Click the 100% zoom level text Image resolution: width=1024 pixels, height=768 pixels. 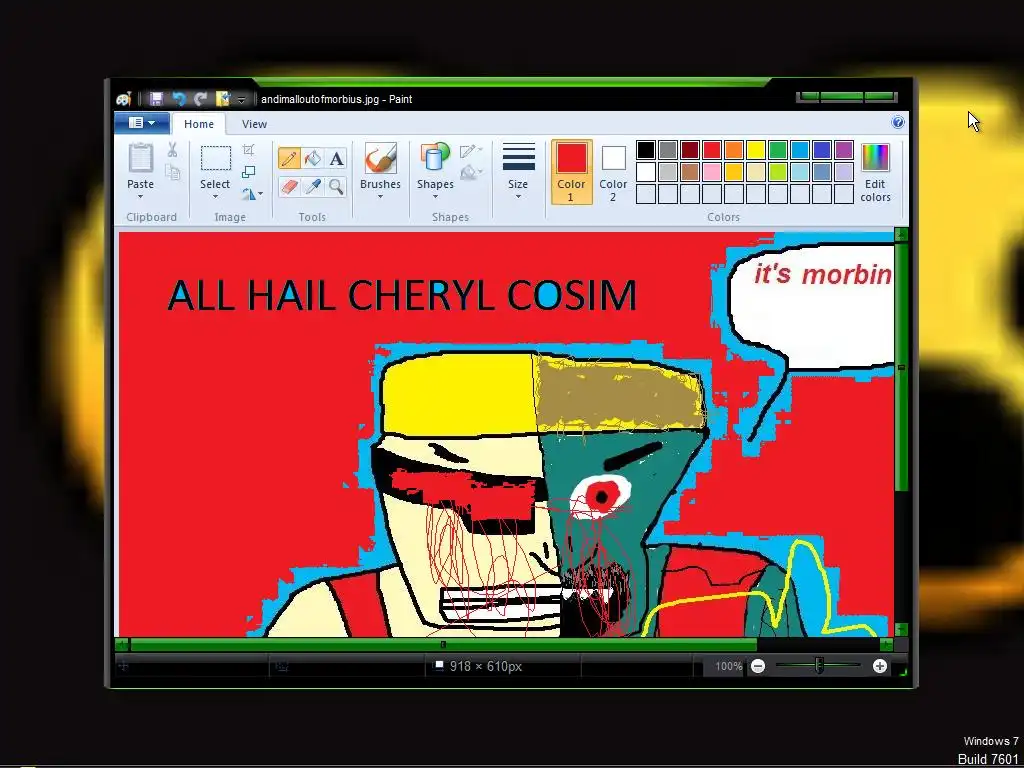[728, 666]
